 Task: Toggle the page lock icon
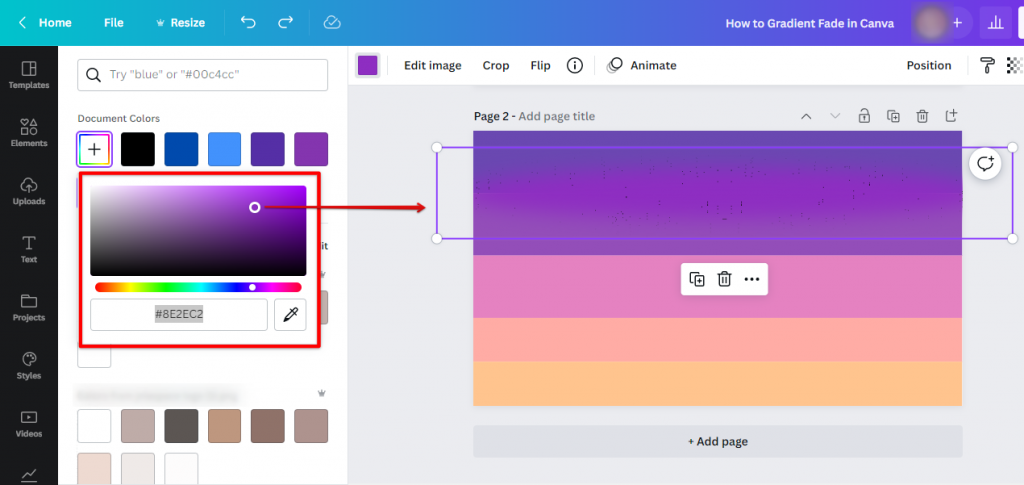pyautogui.click(x=864, y=117)
